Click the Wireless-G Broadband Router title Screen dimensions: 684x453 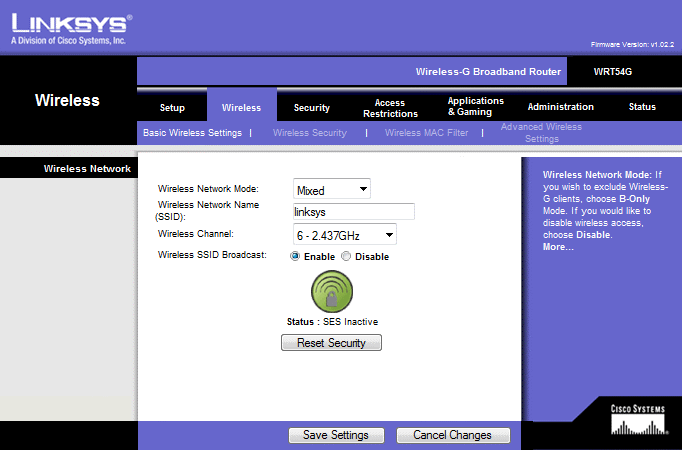pyautogui.click(x=488, y=72)
